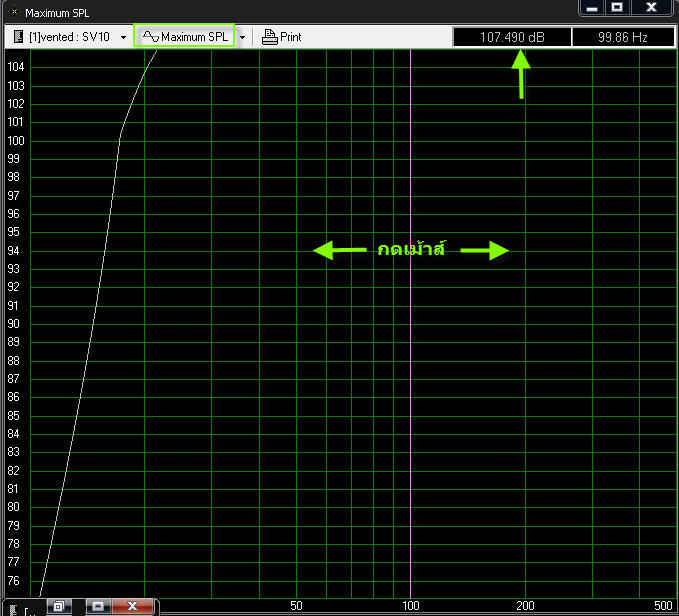
Task: Click the 76 dB axis label
Action: coord(13,581)
